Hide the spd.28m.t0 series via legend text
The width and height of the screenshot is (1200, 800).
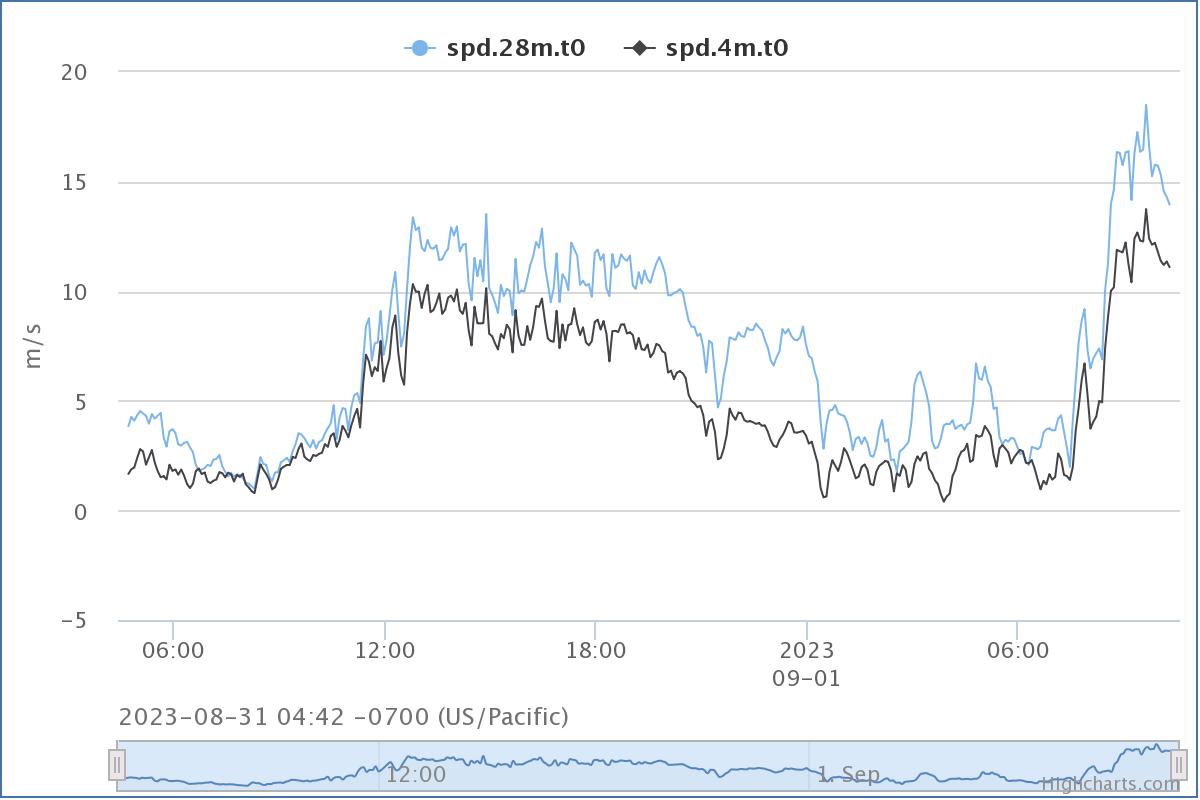(x=517, y=48)
